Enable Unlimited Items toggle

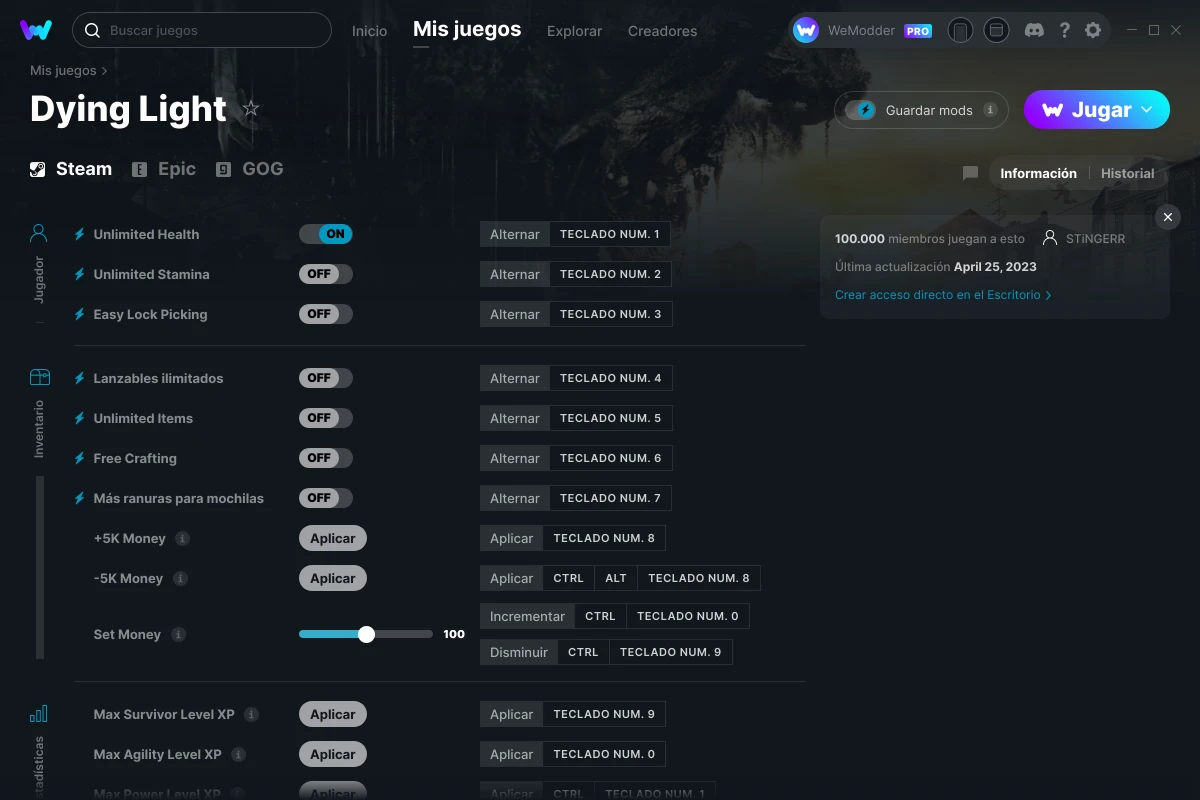(x=326, y=418)
